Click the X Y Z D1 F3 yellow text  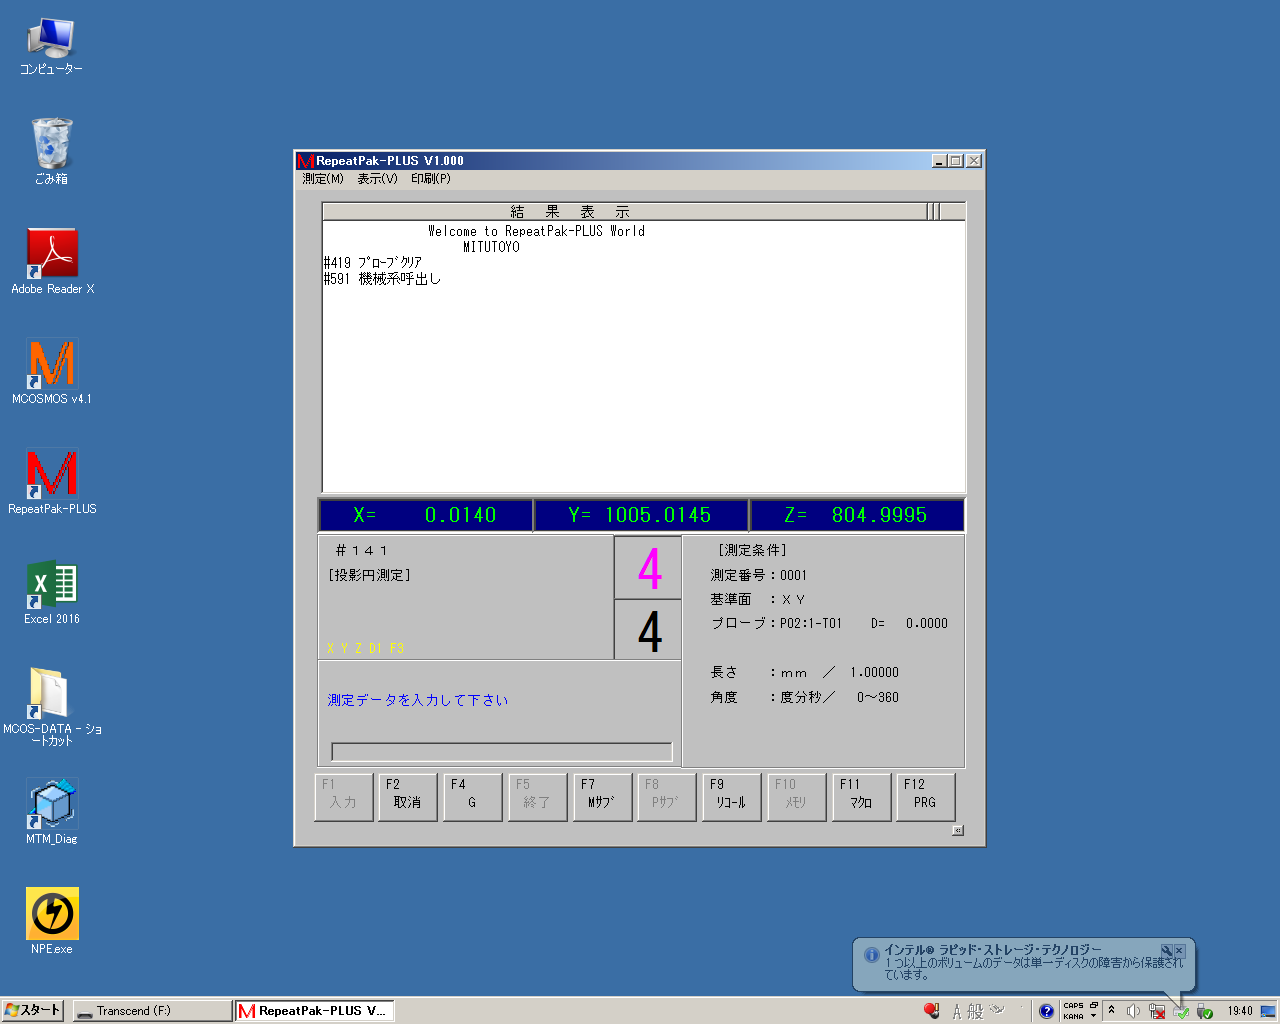pos(365,648)
